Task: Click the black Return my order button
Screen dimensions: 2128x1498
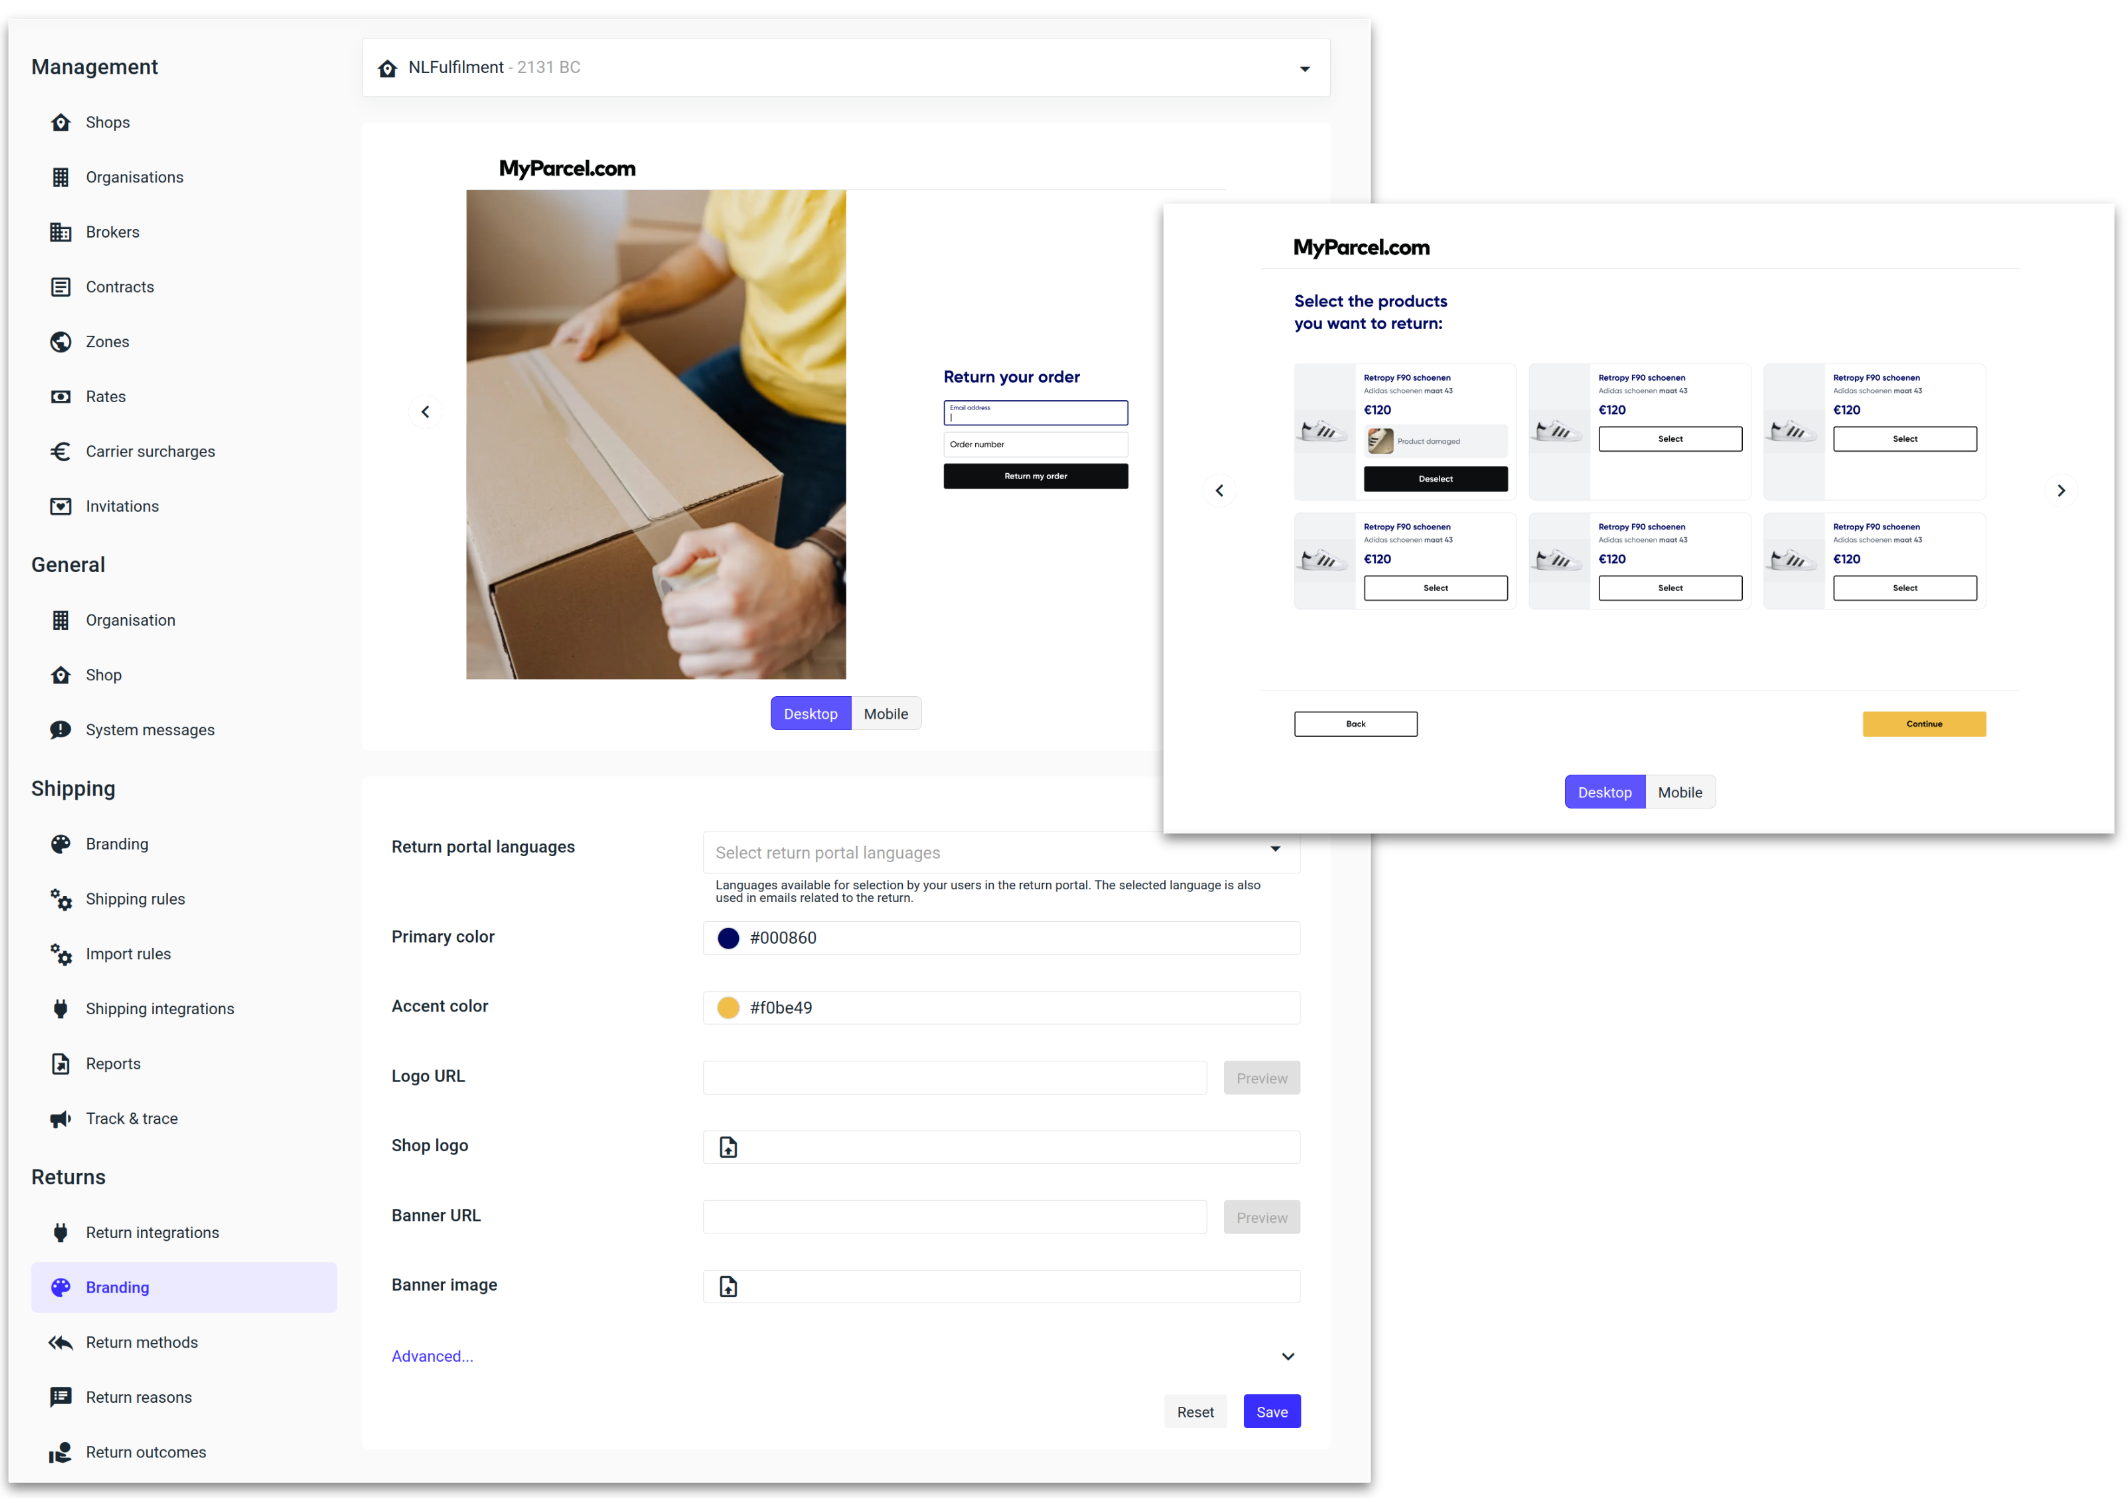Action: click(x=1036, y=476)
